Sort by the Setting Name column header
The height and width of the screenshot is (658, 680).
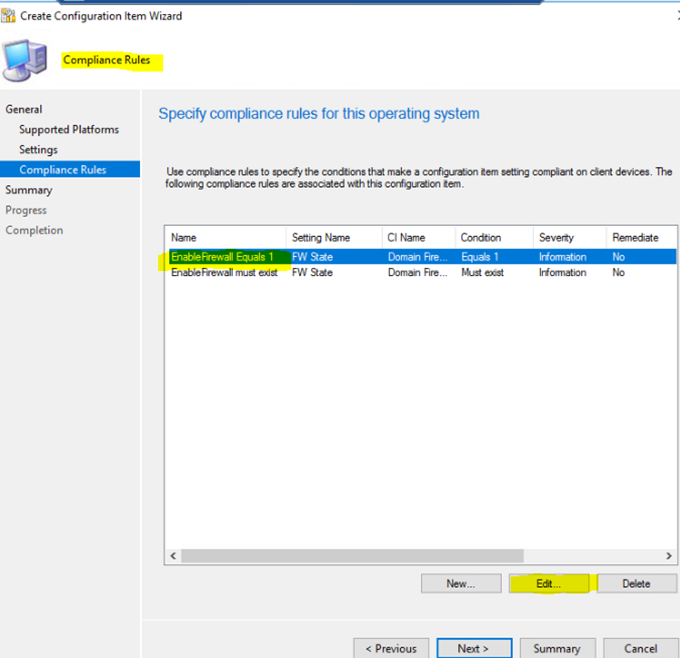point(334,238)
